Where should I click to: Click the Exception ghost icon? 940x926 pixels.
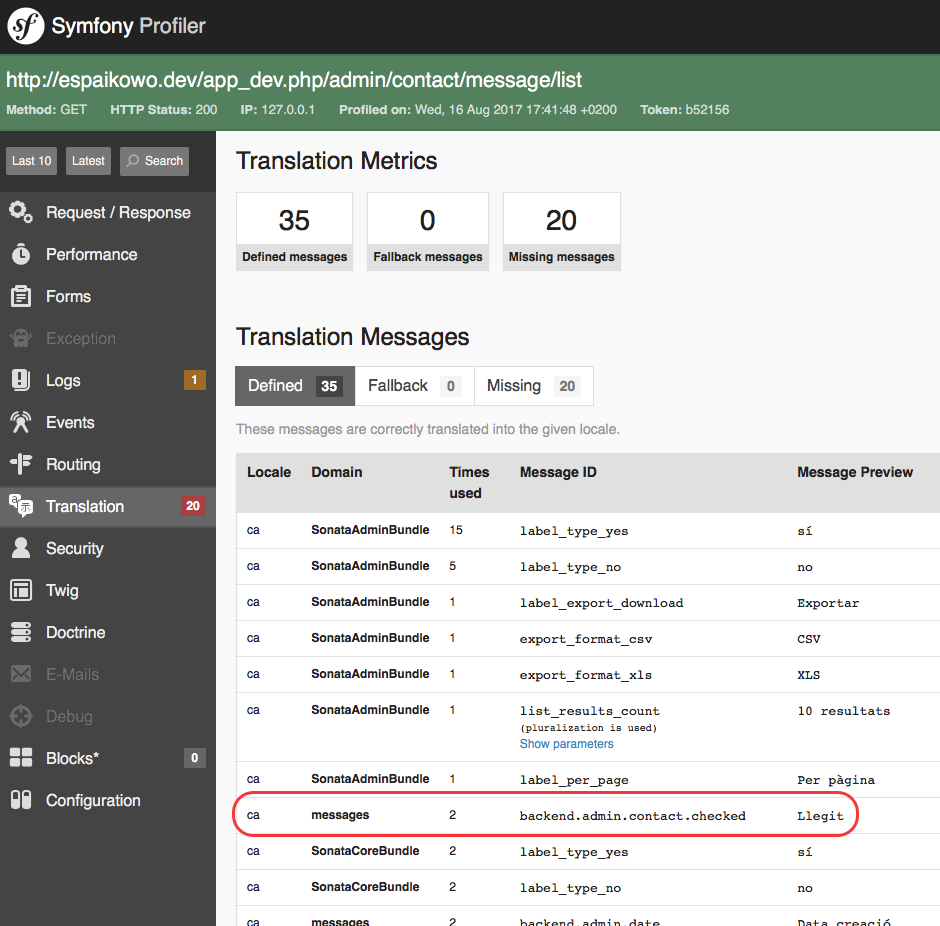pyautogui.click(x=21, y=338)
